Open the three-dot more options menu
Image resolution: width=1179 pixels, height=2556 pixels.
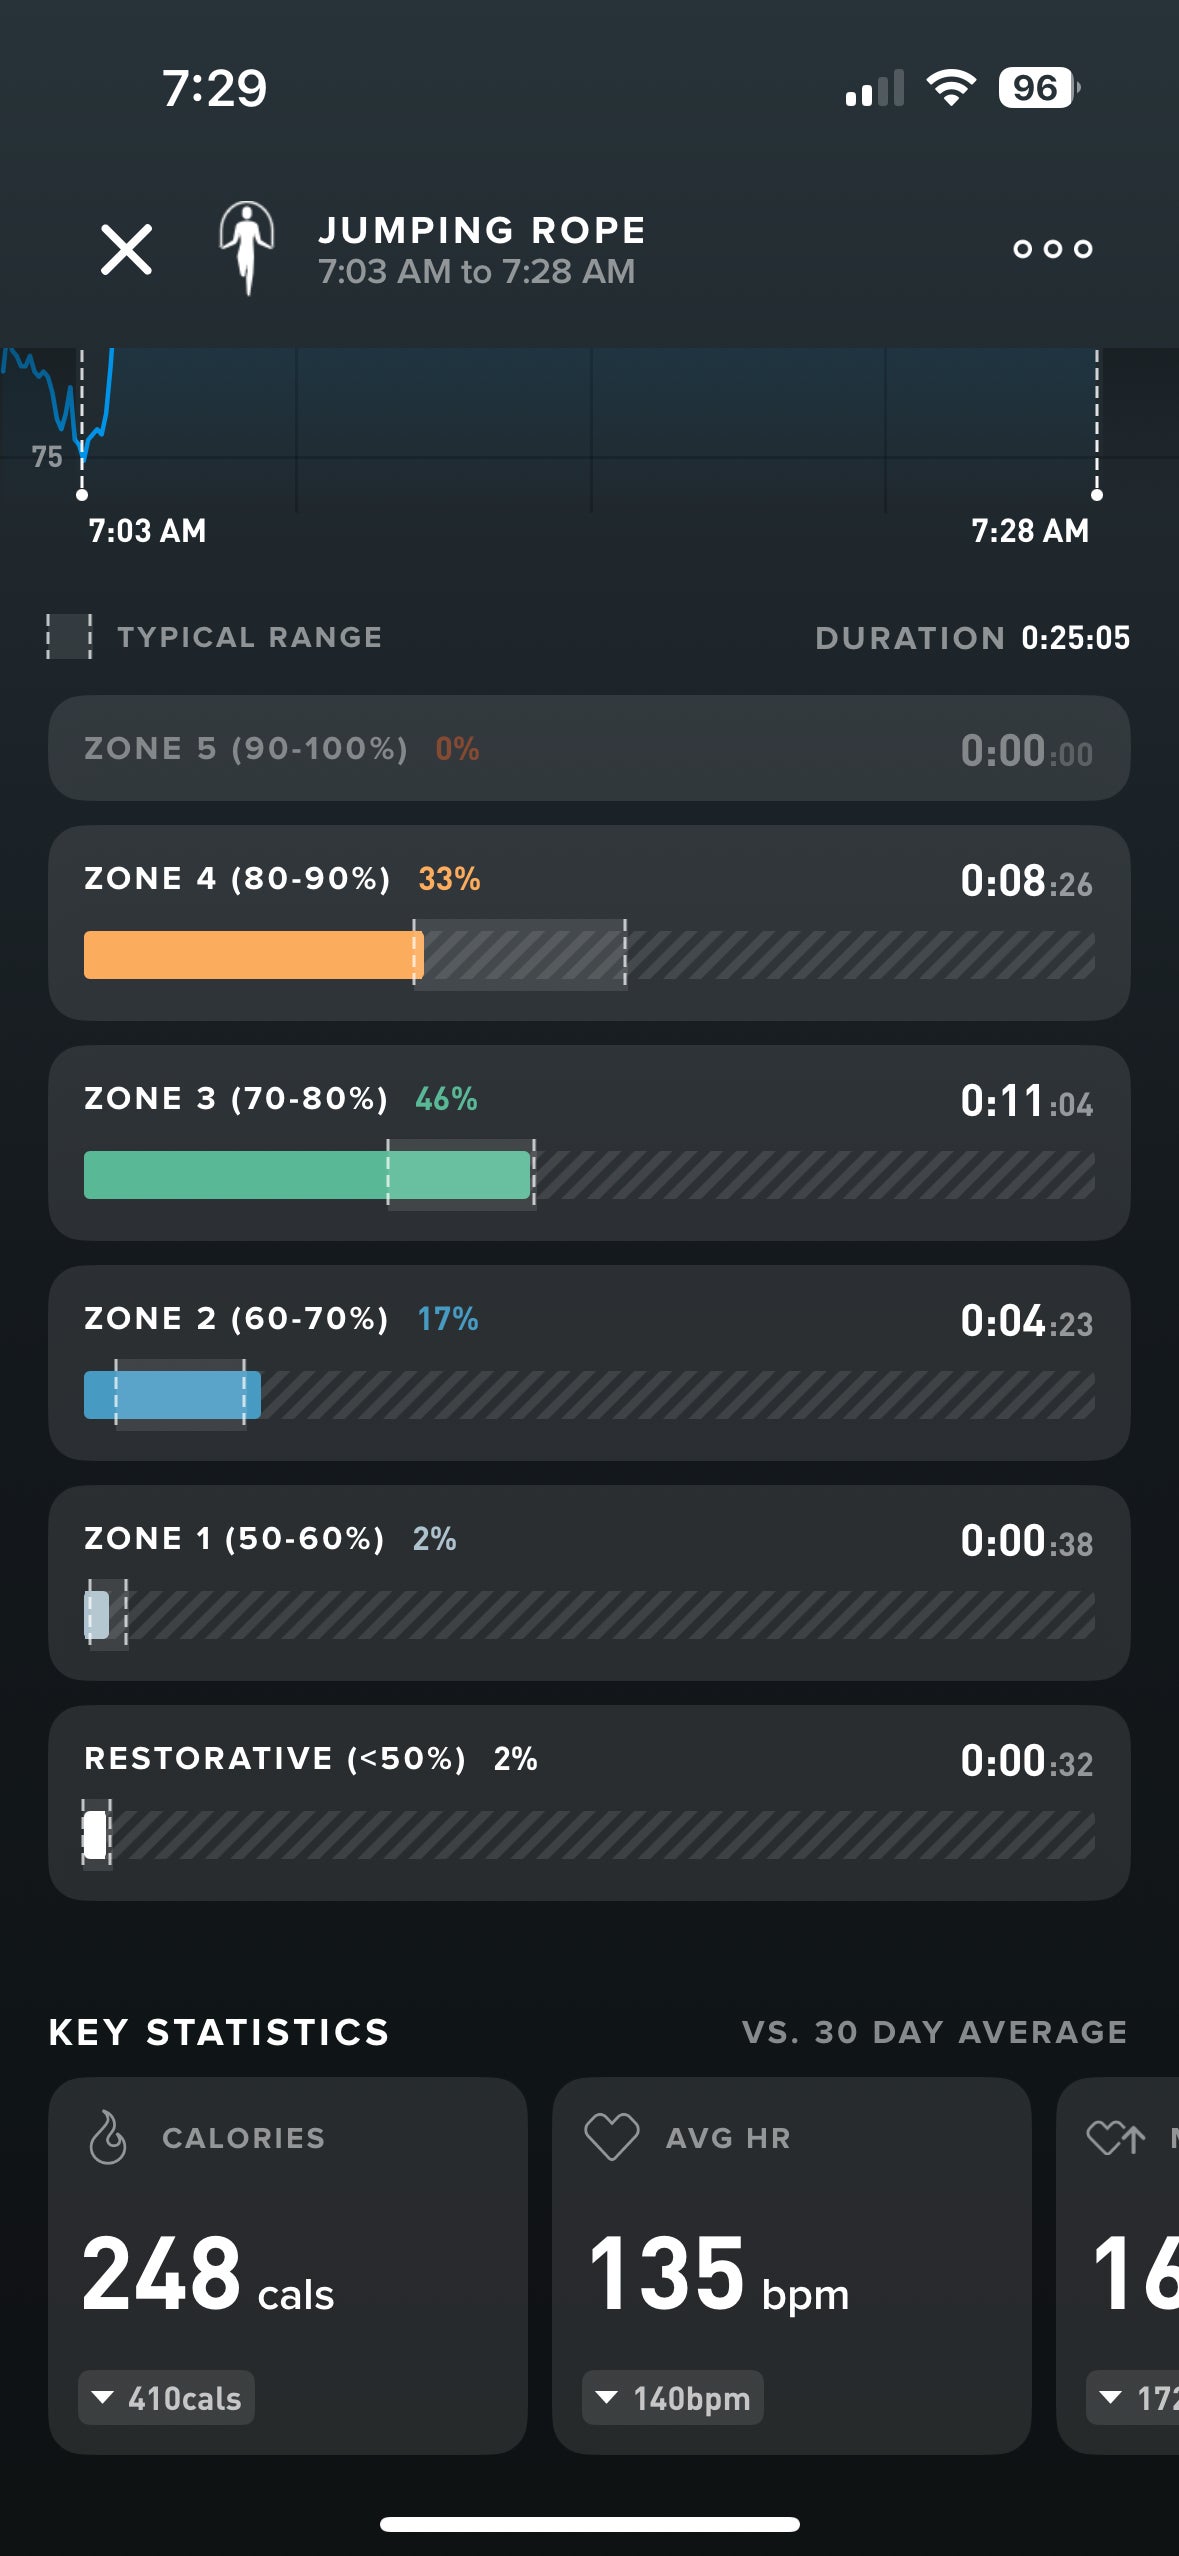(1052, 249)
